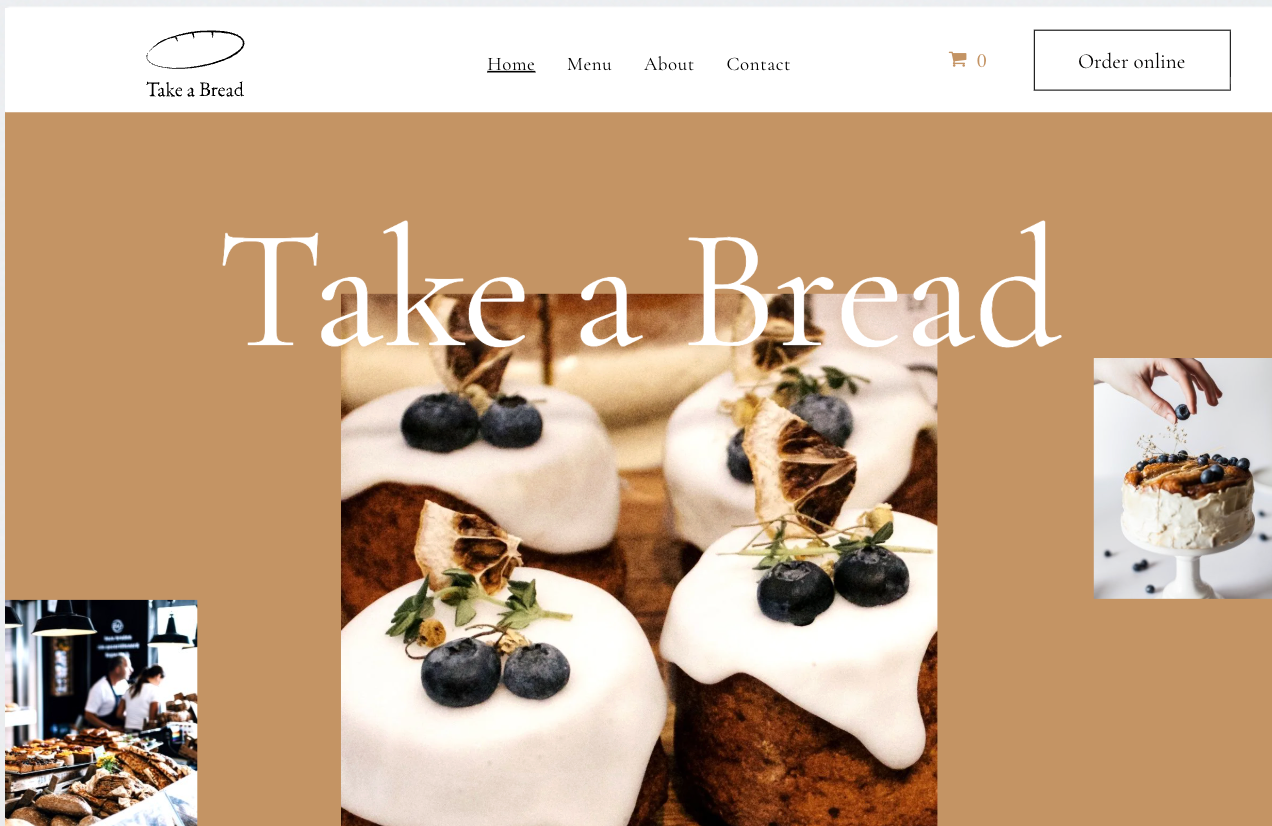The image size is (1272, 826).
Task: Click the bakers in white shirts
Action: [x=124, y=692]
